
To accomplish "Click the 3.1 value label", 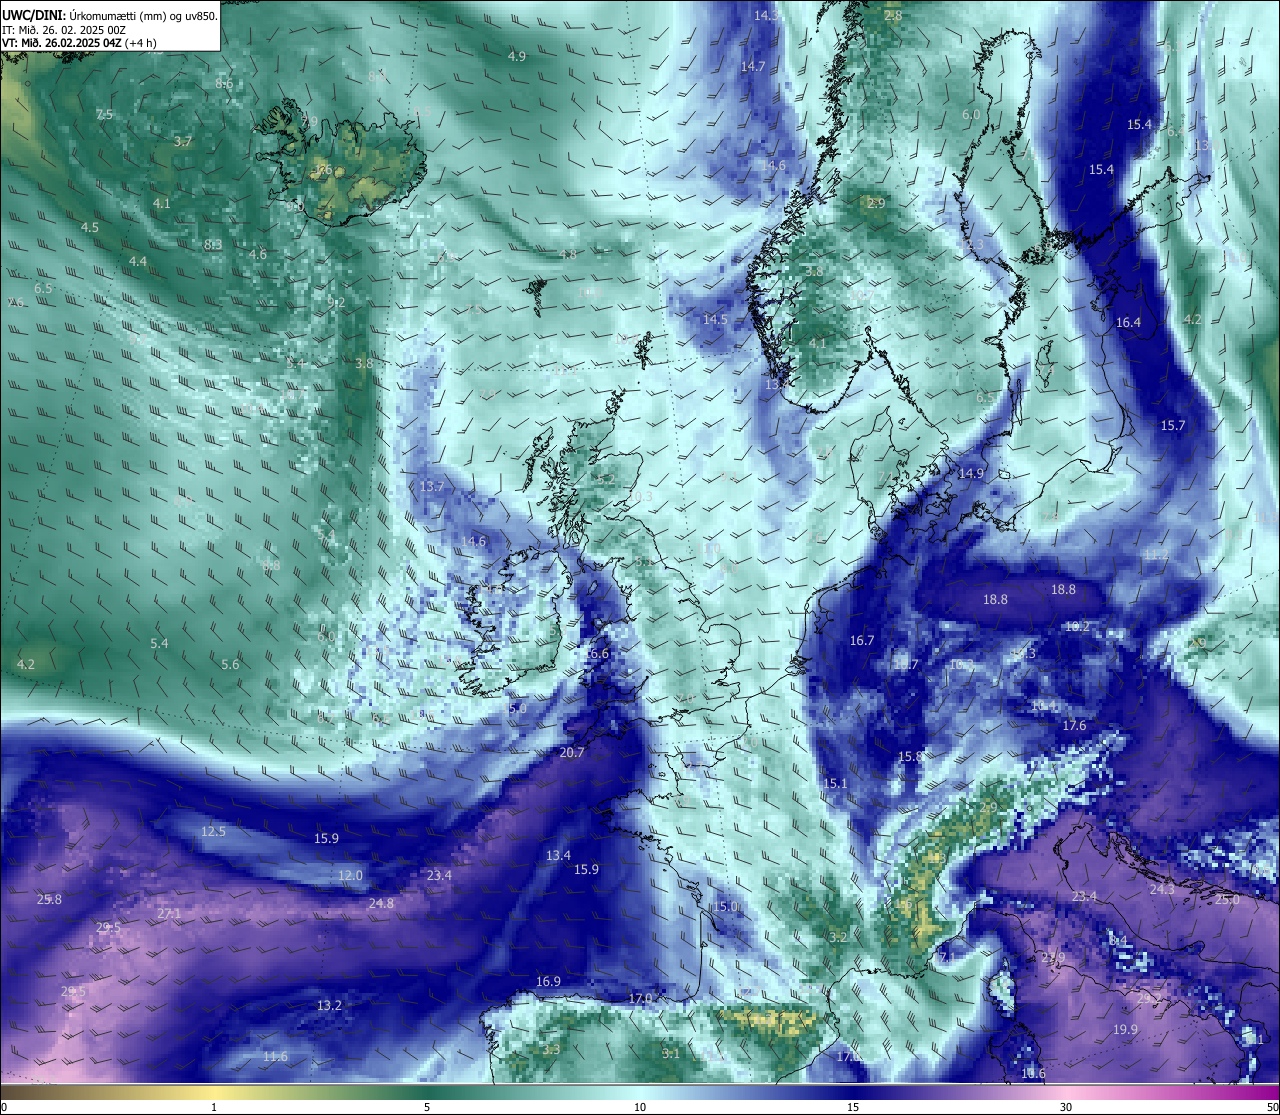I will tap(671, 1053).
